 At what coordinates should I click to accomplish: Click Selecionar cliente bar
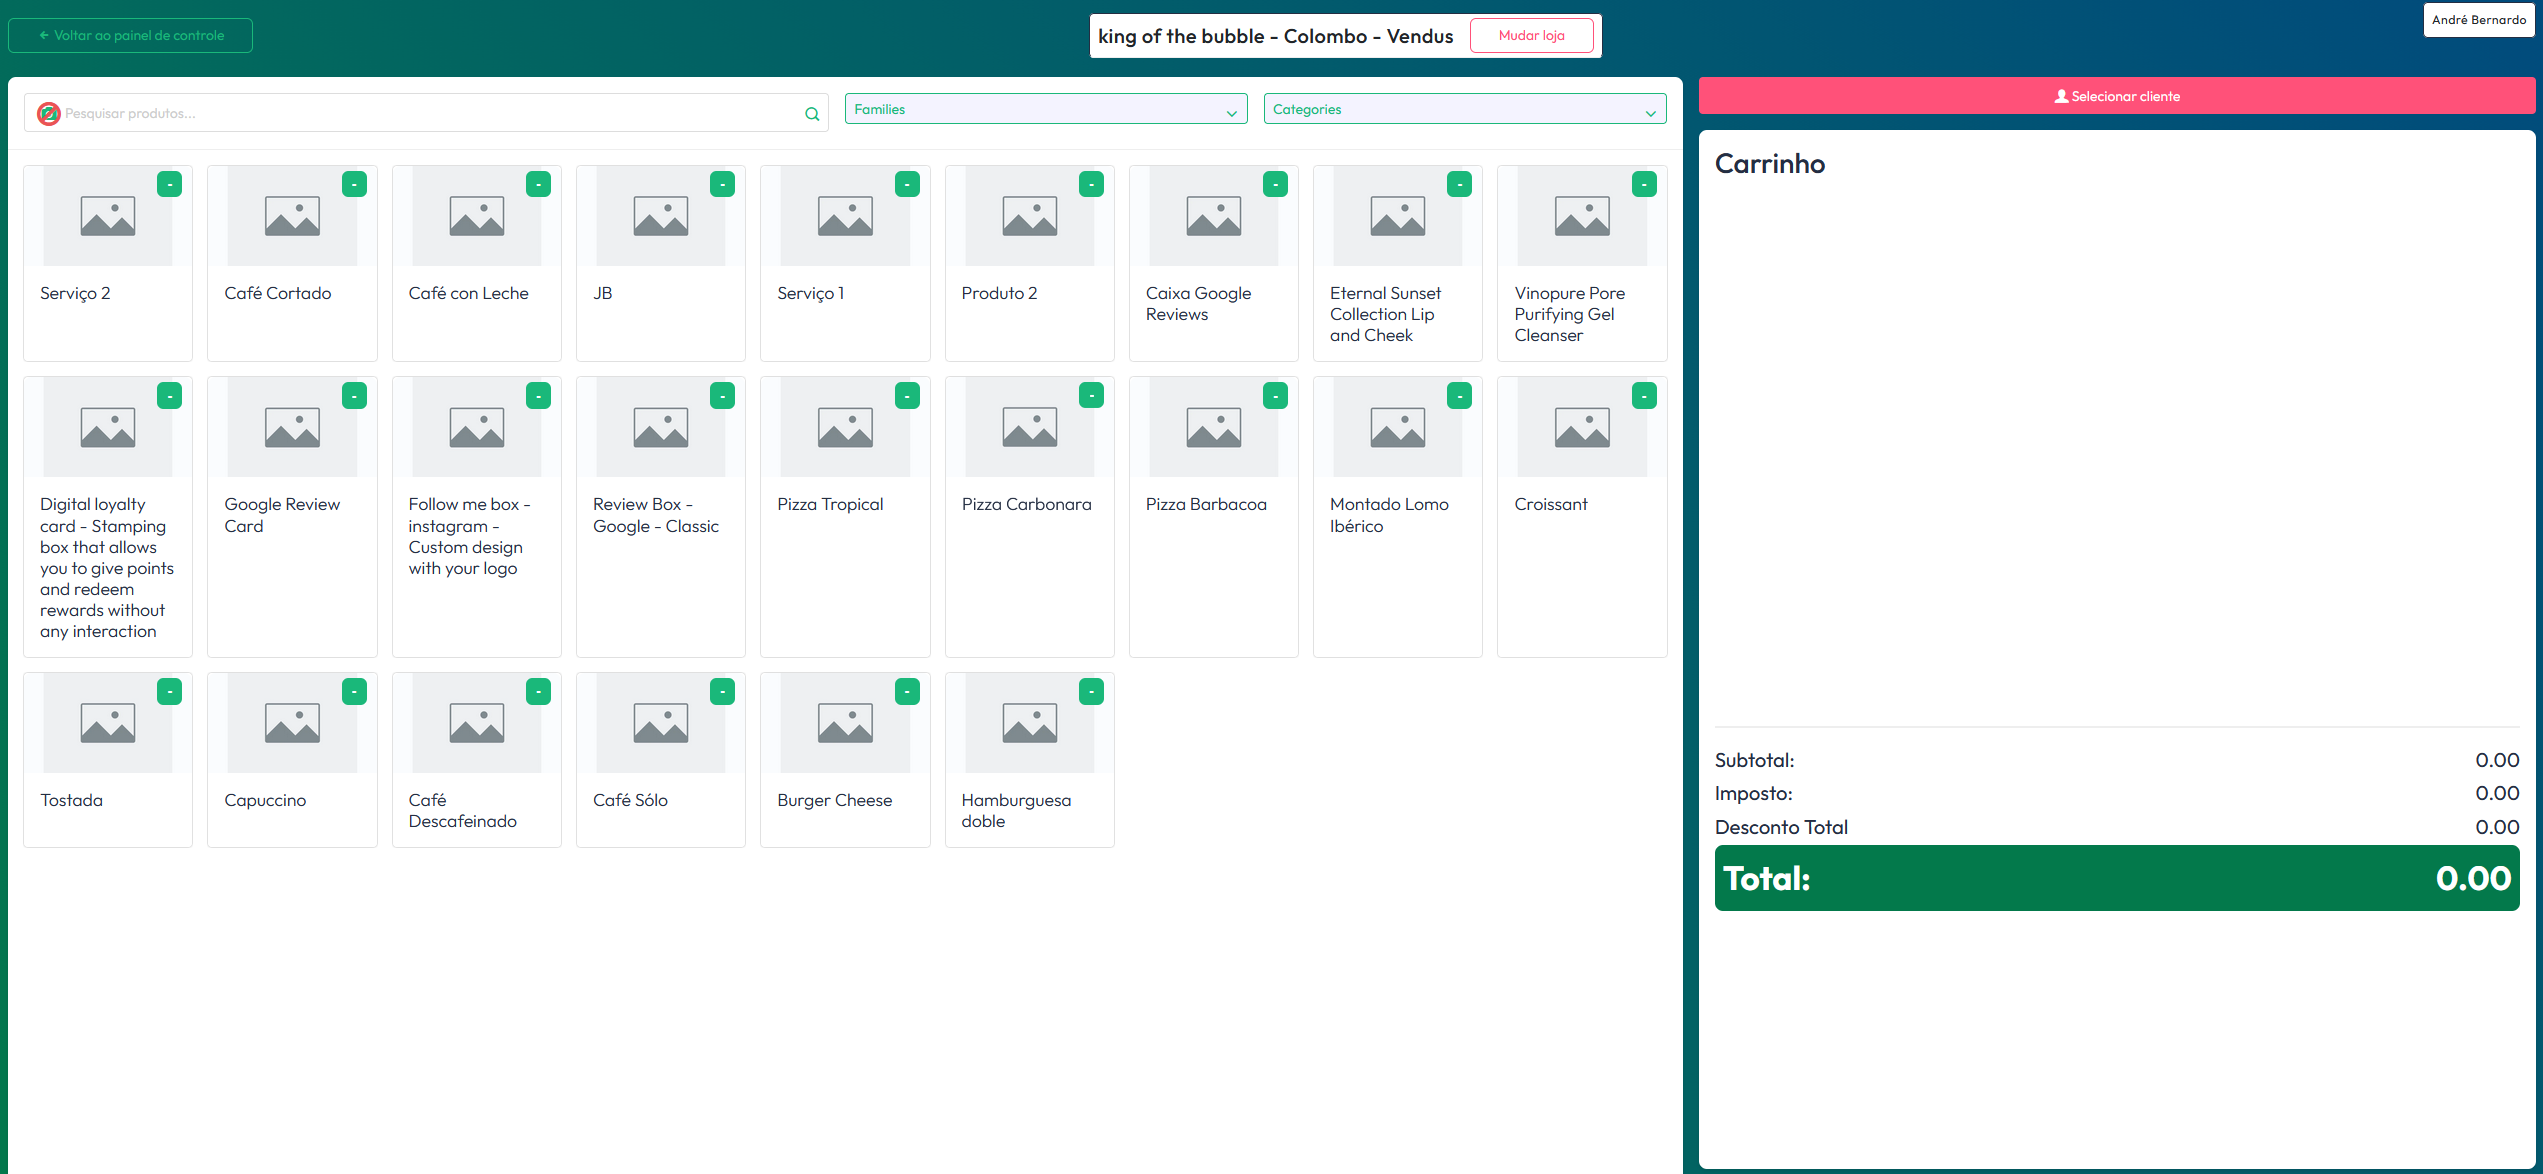[x=2116, y=96]
